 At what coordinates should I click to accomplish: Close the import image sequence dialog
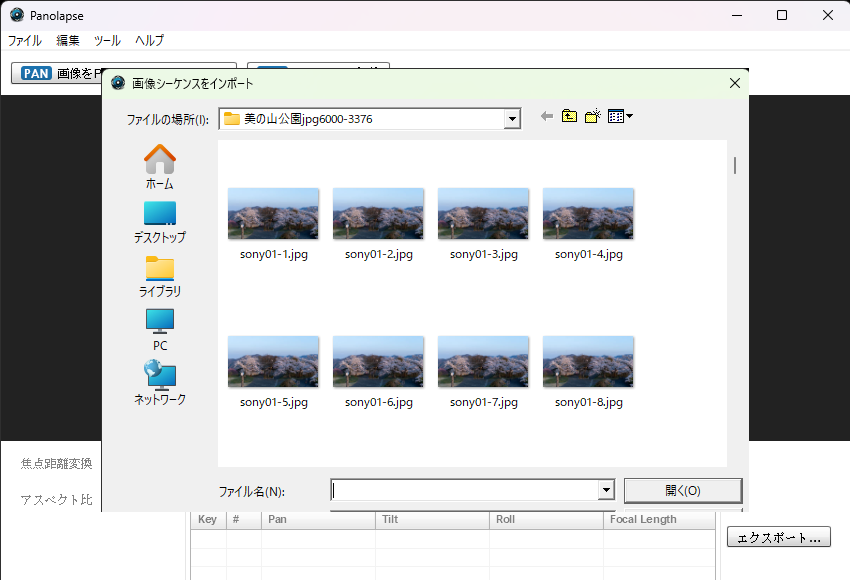coord(735,84)
